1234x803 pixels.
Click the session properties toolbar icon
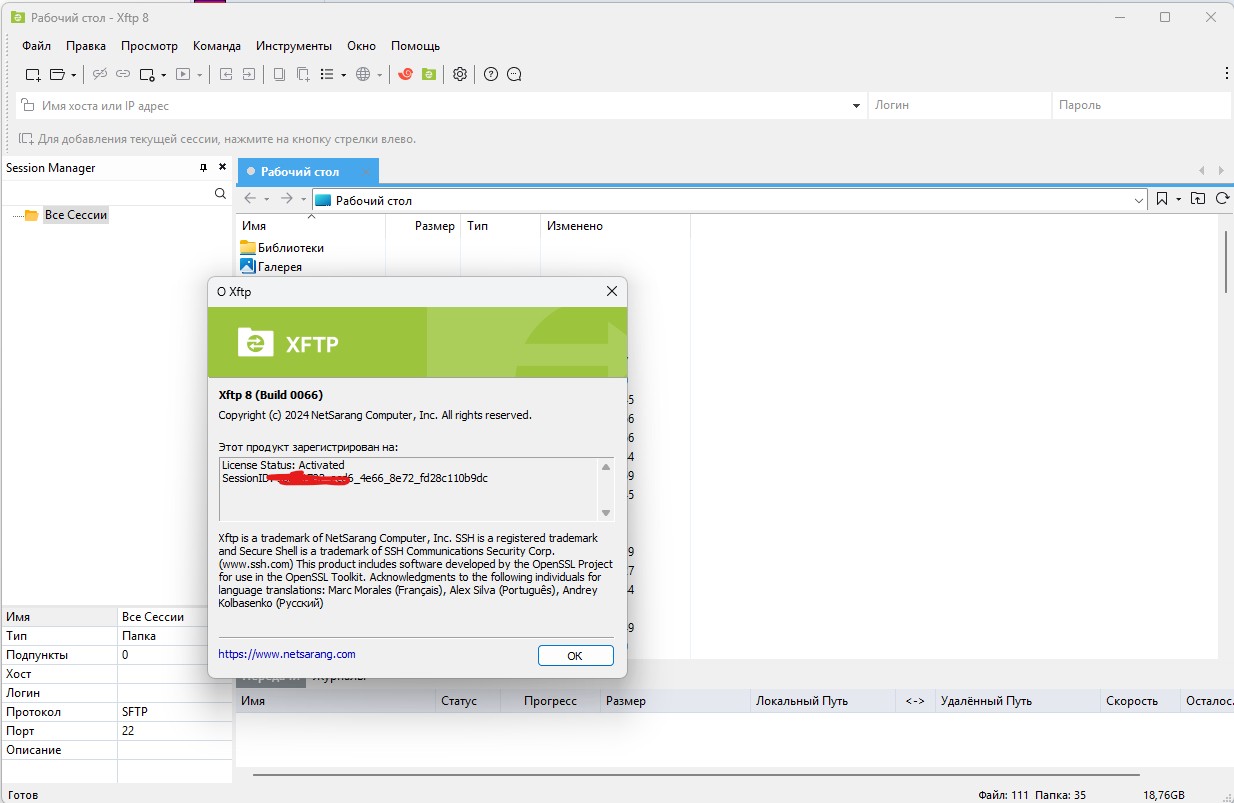point(147,74)
